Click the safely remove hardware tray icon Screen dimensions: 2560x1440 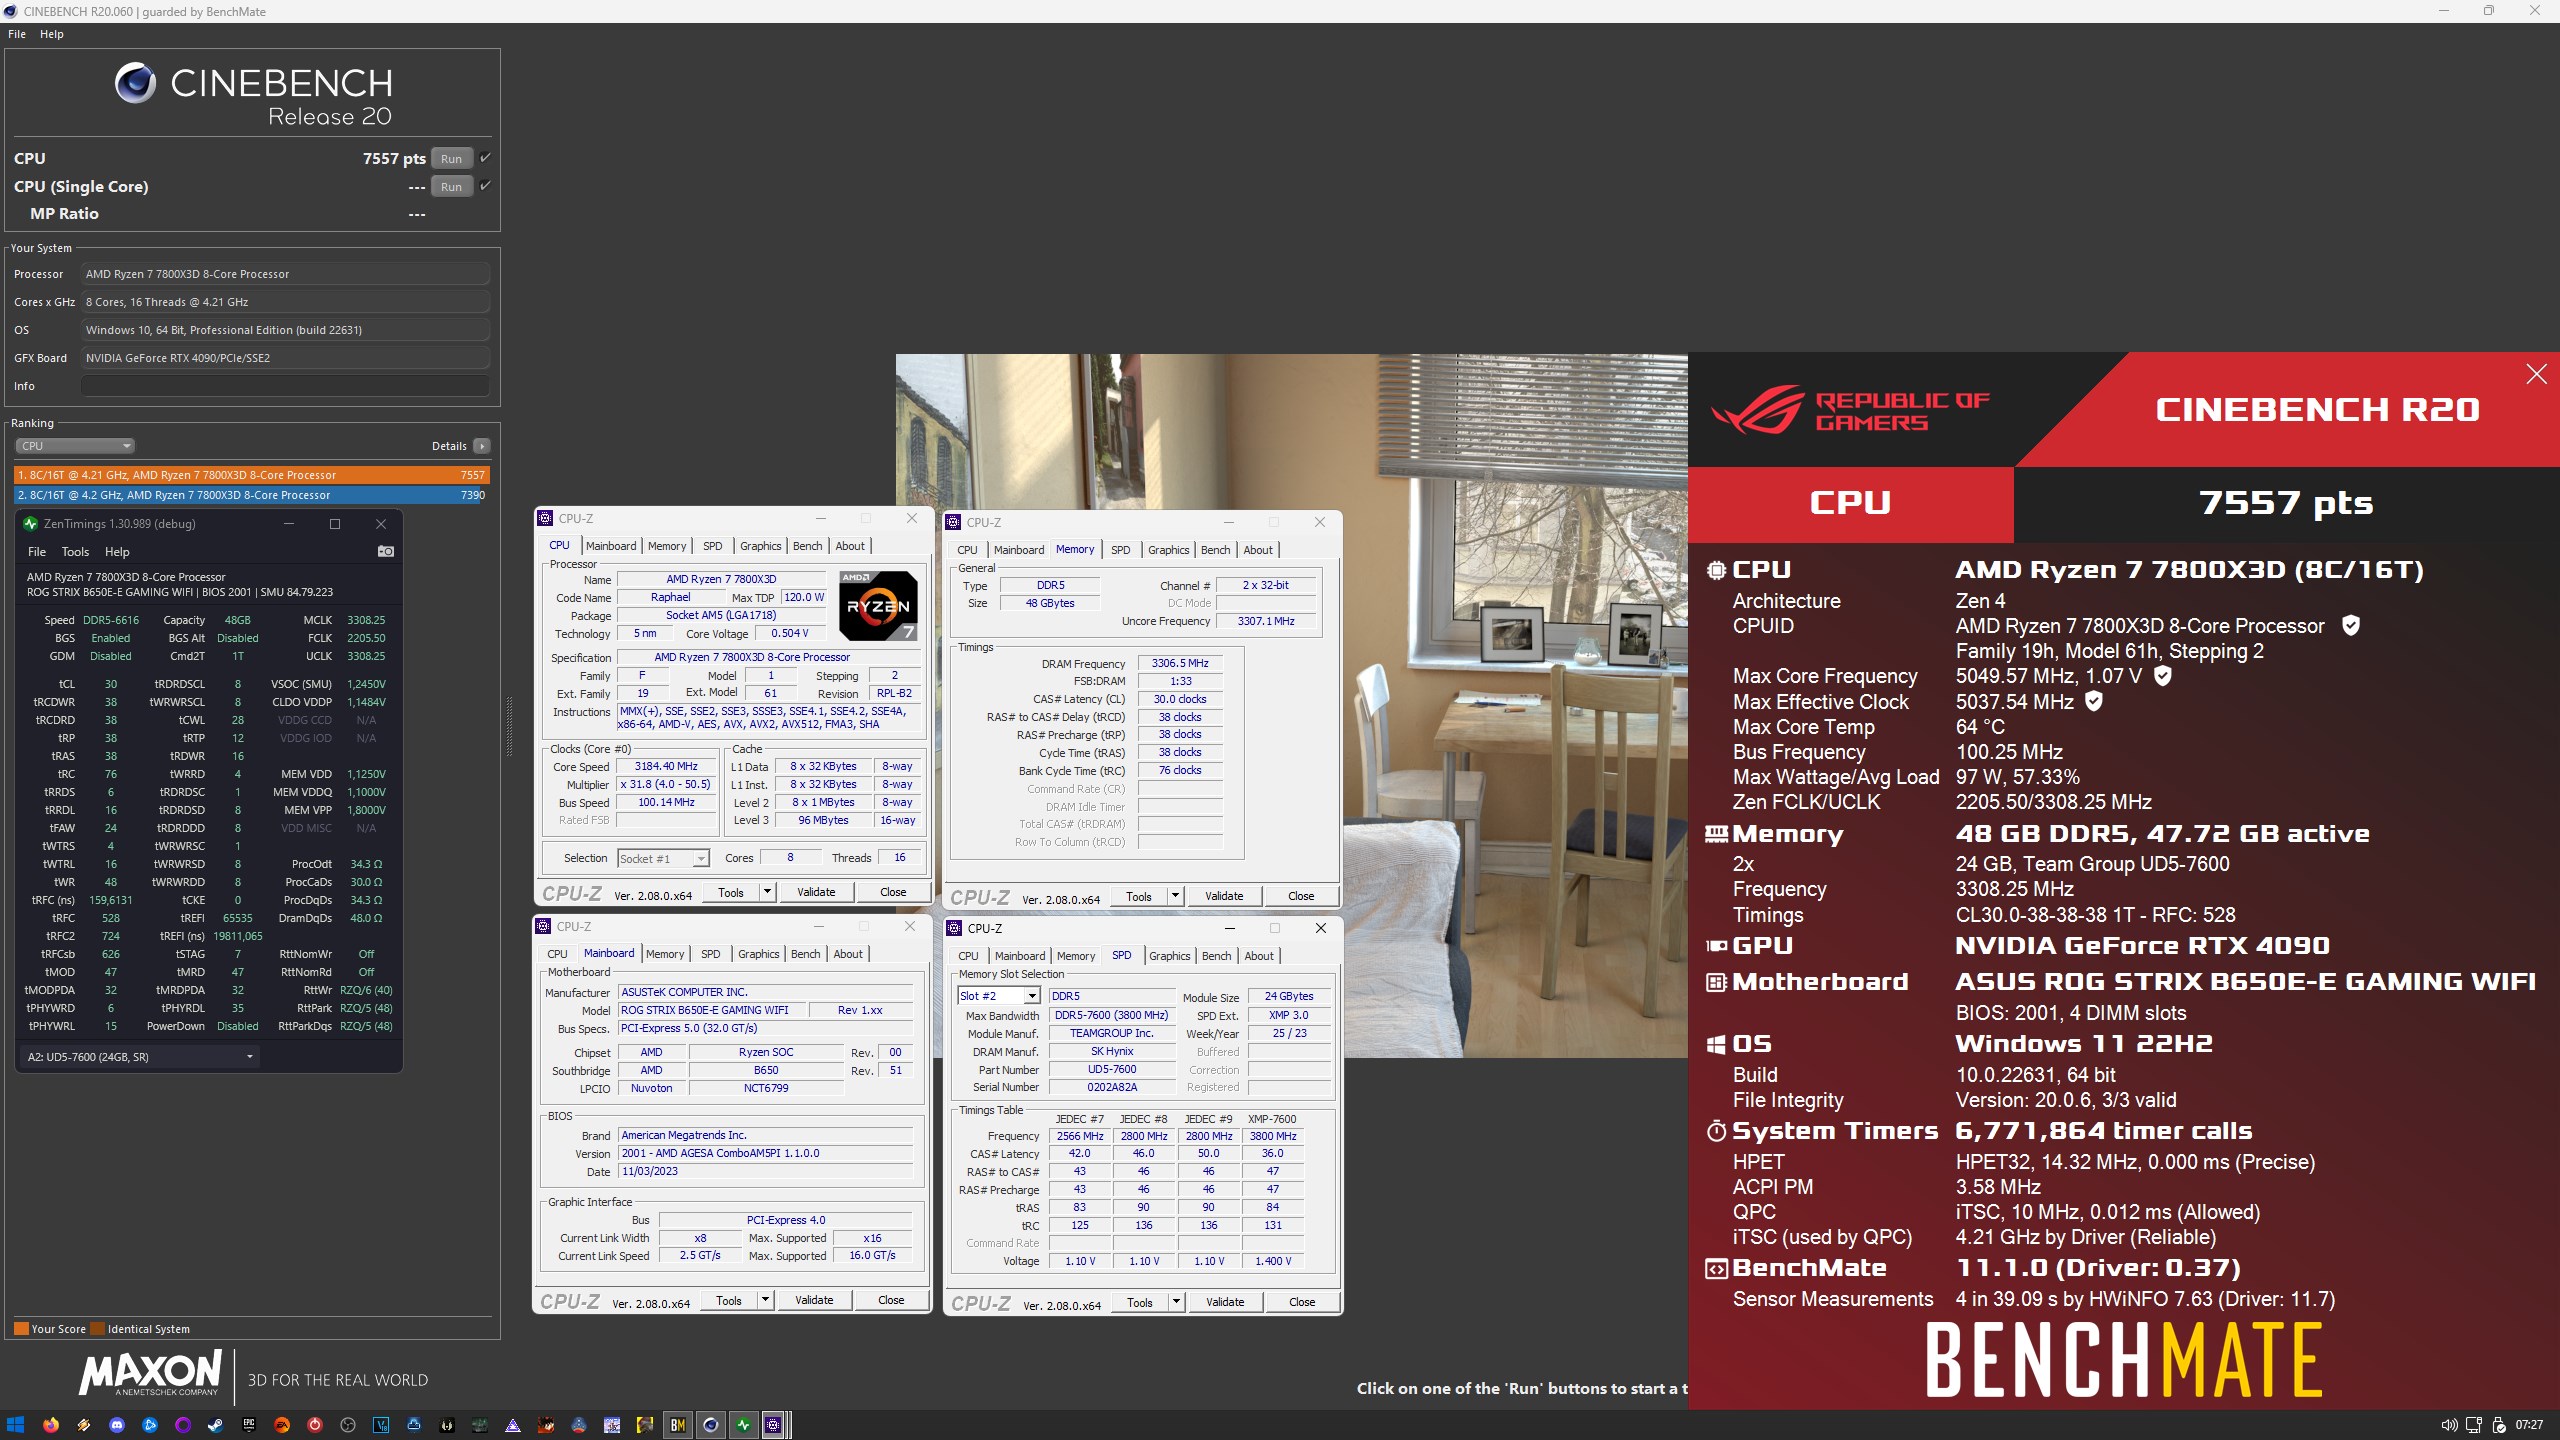click(x=2499, y=1425)
